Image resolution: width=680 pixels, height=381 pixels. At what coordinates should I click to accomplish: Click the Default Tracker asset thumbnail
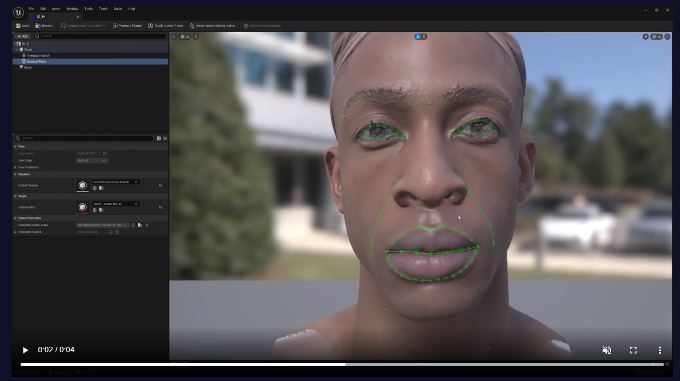(82, 186)
